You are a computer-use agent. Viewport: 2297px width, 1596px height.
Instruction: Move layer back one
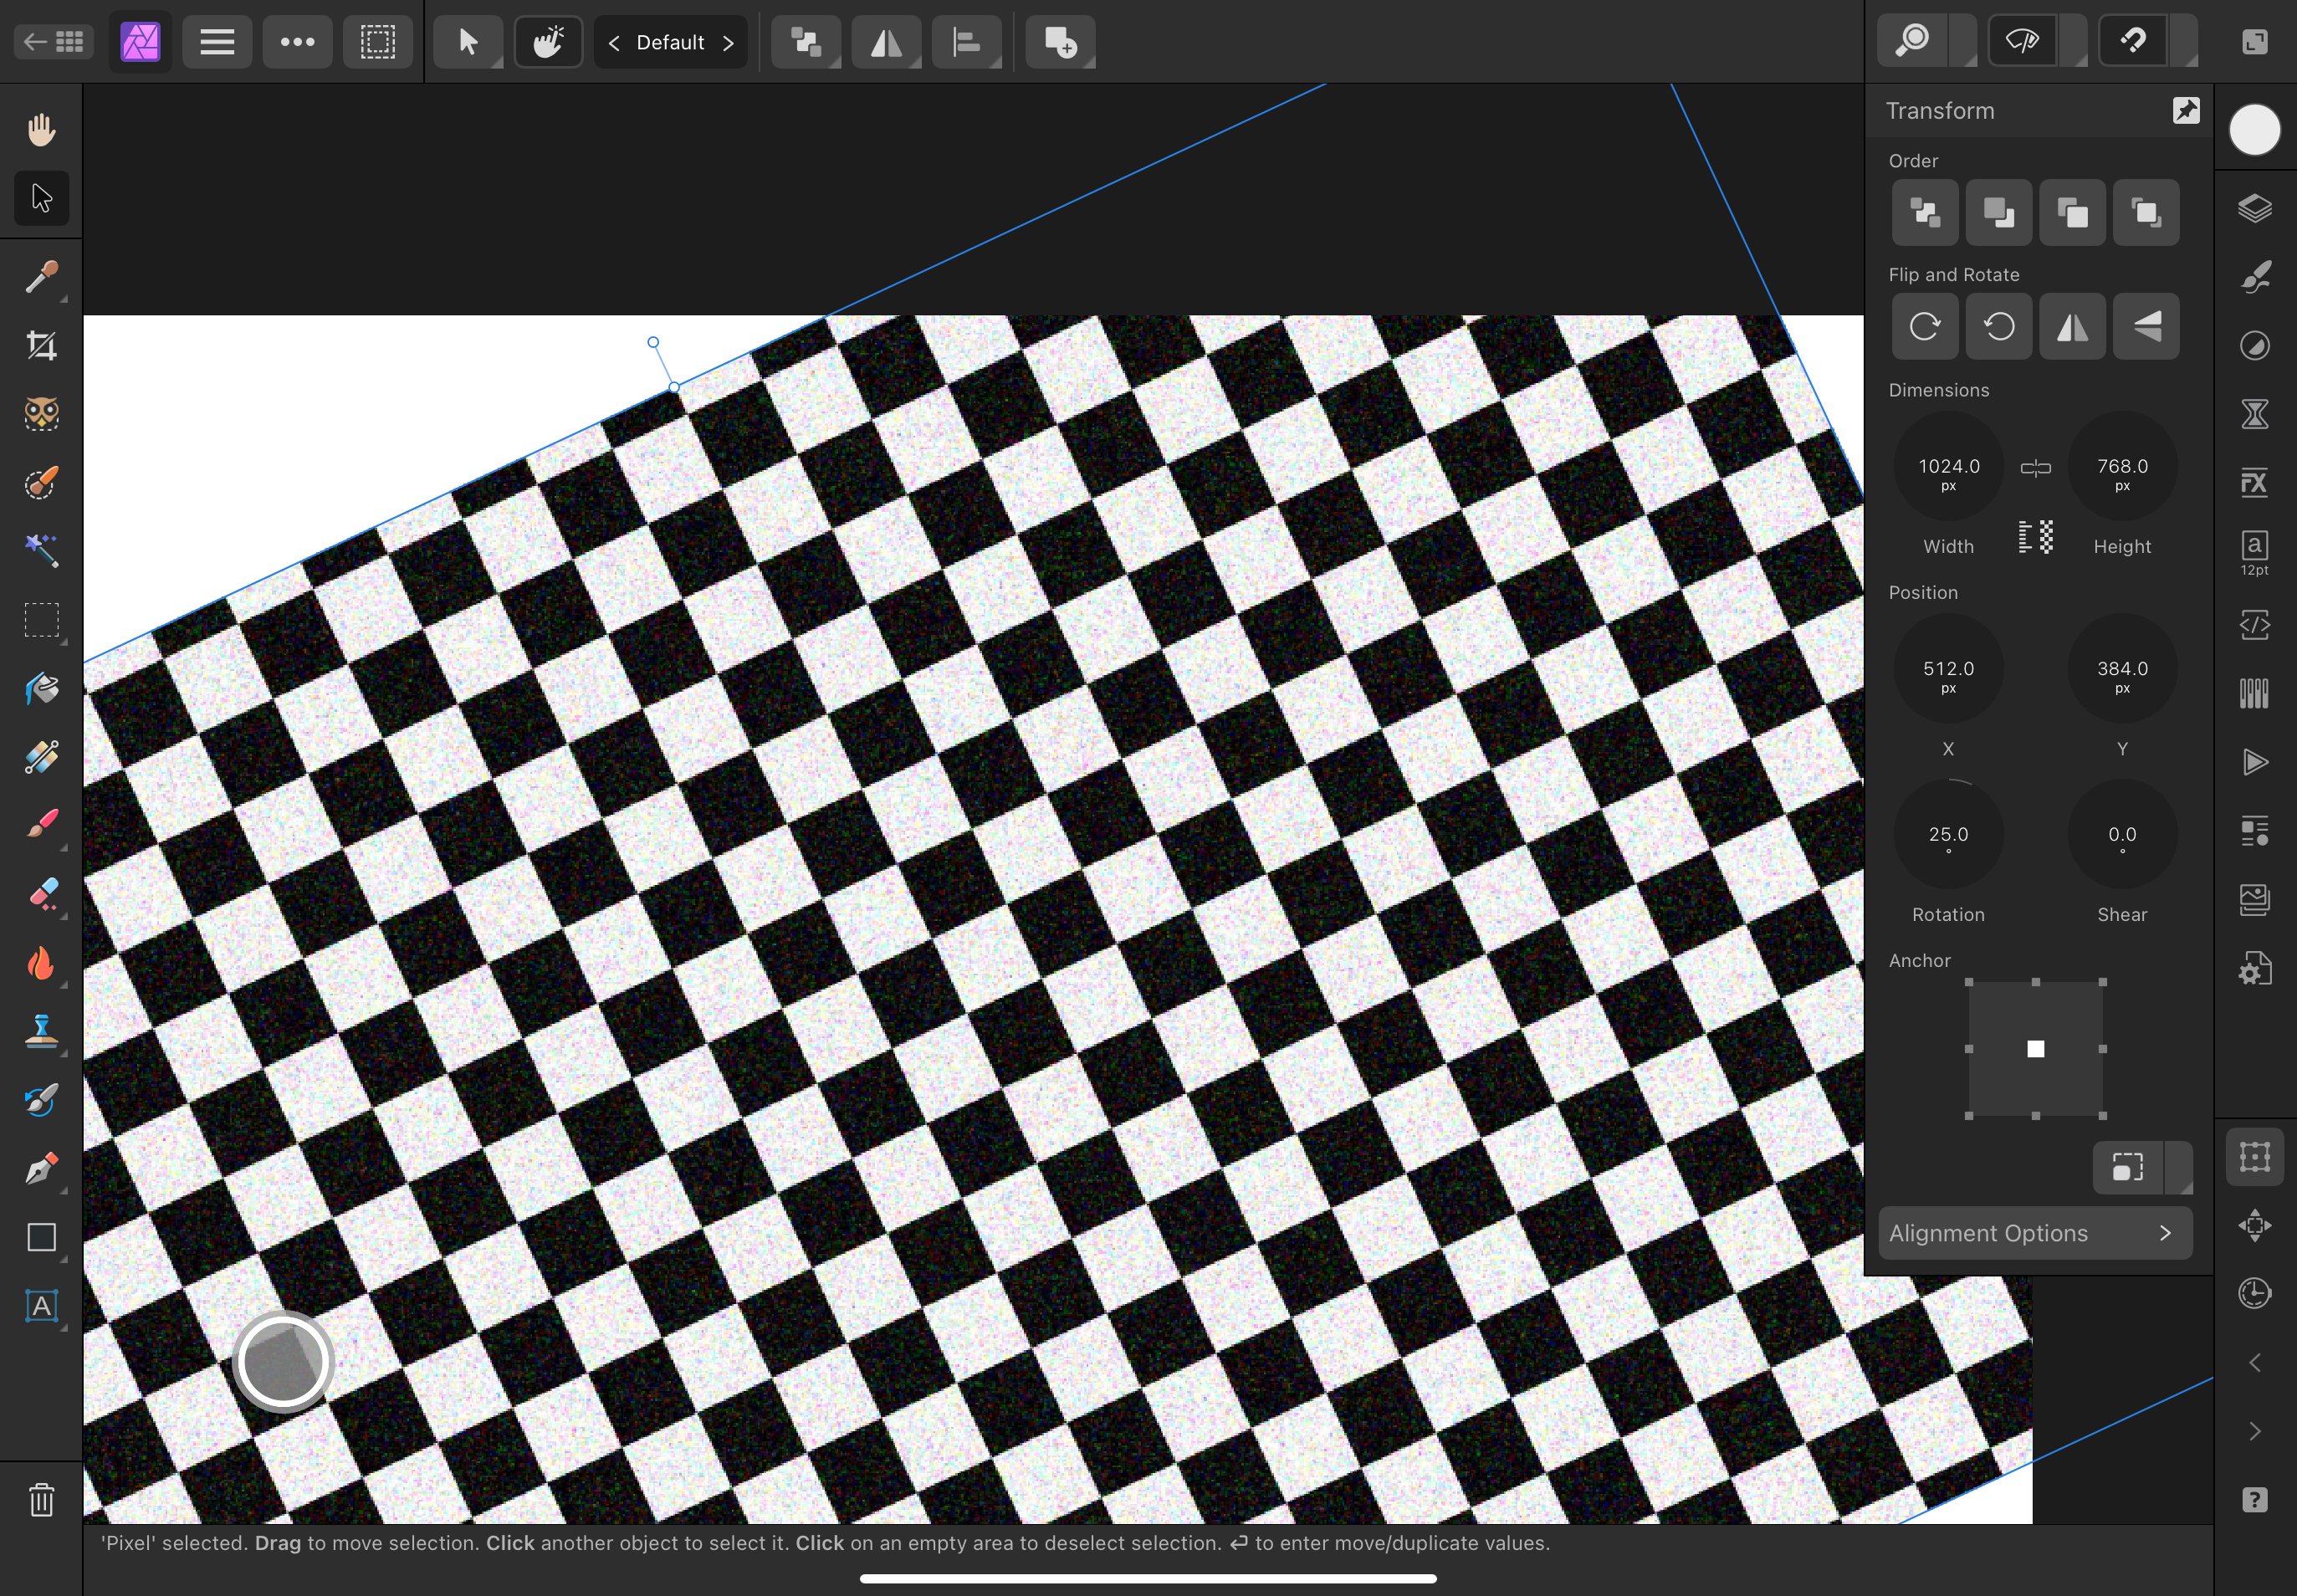(1998, 212)
